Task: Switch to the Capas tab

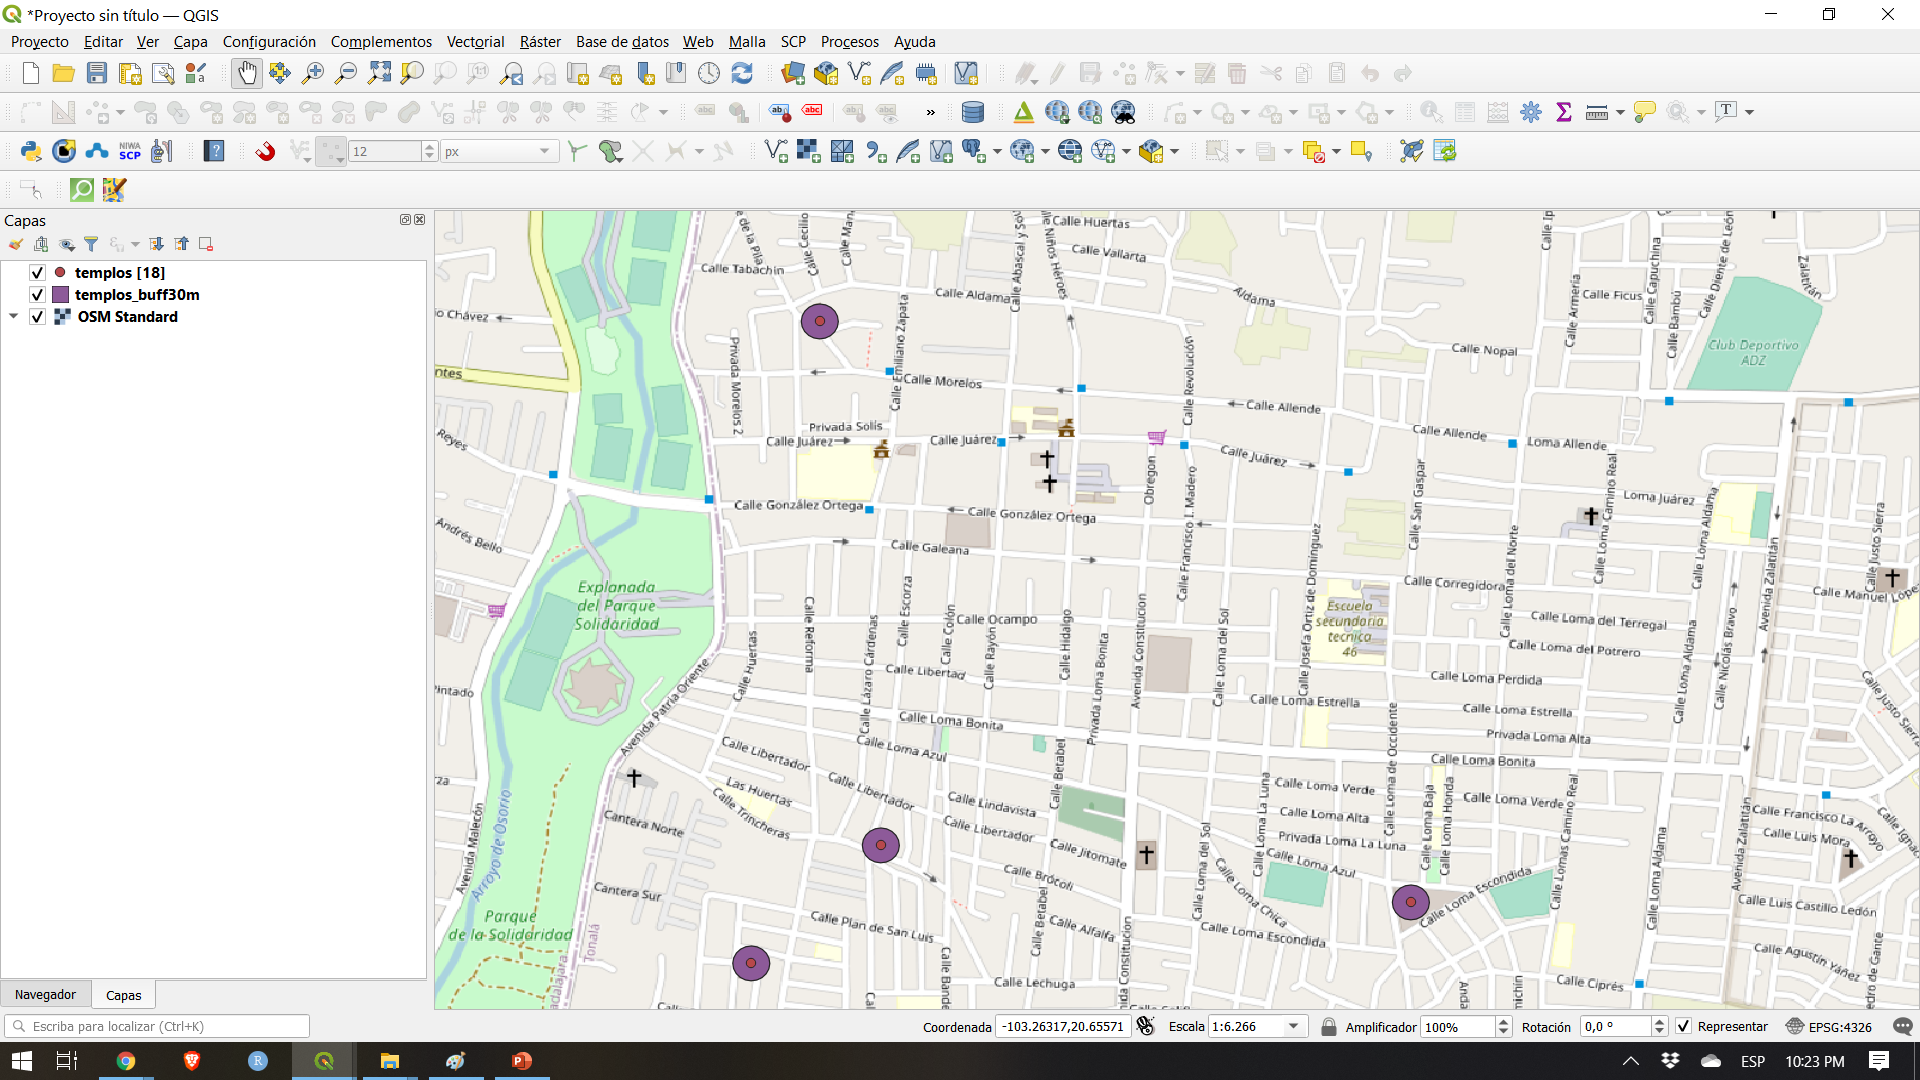Action: tap(123, 995)
